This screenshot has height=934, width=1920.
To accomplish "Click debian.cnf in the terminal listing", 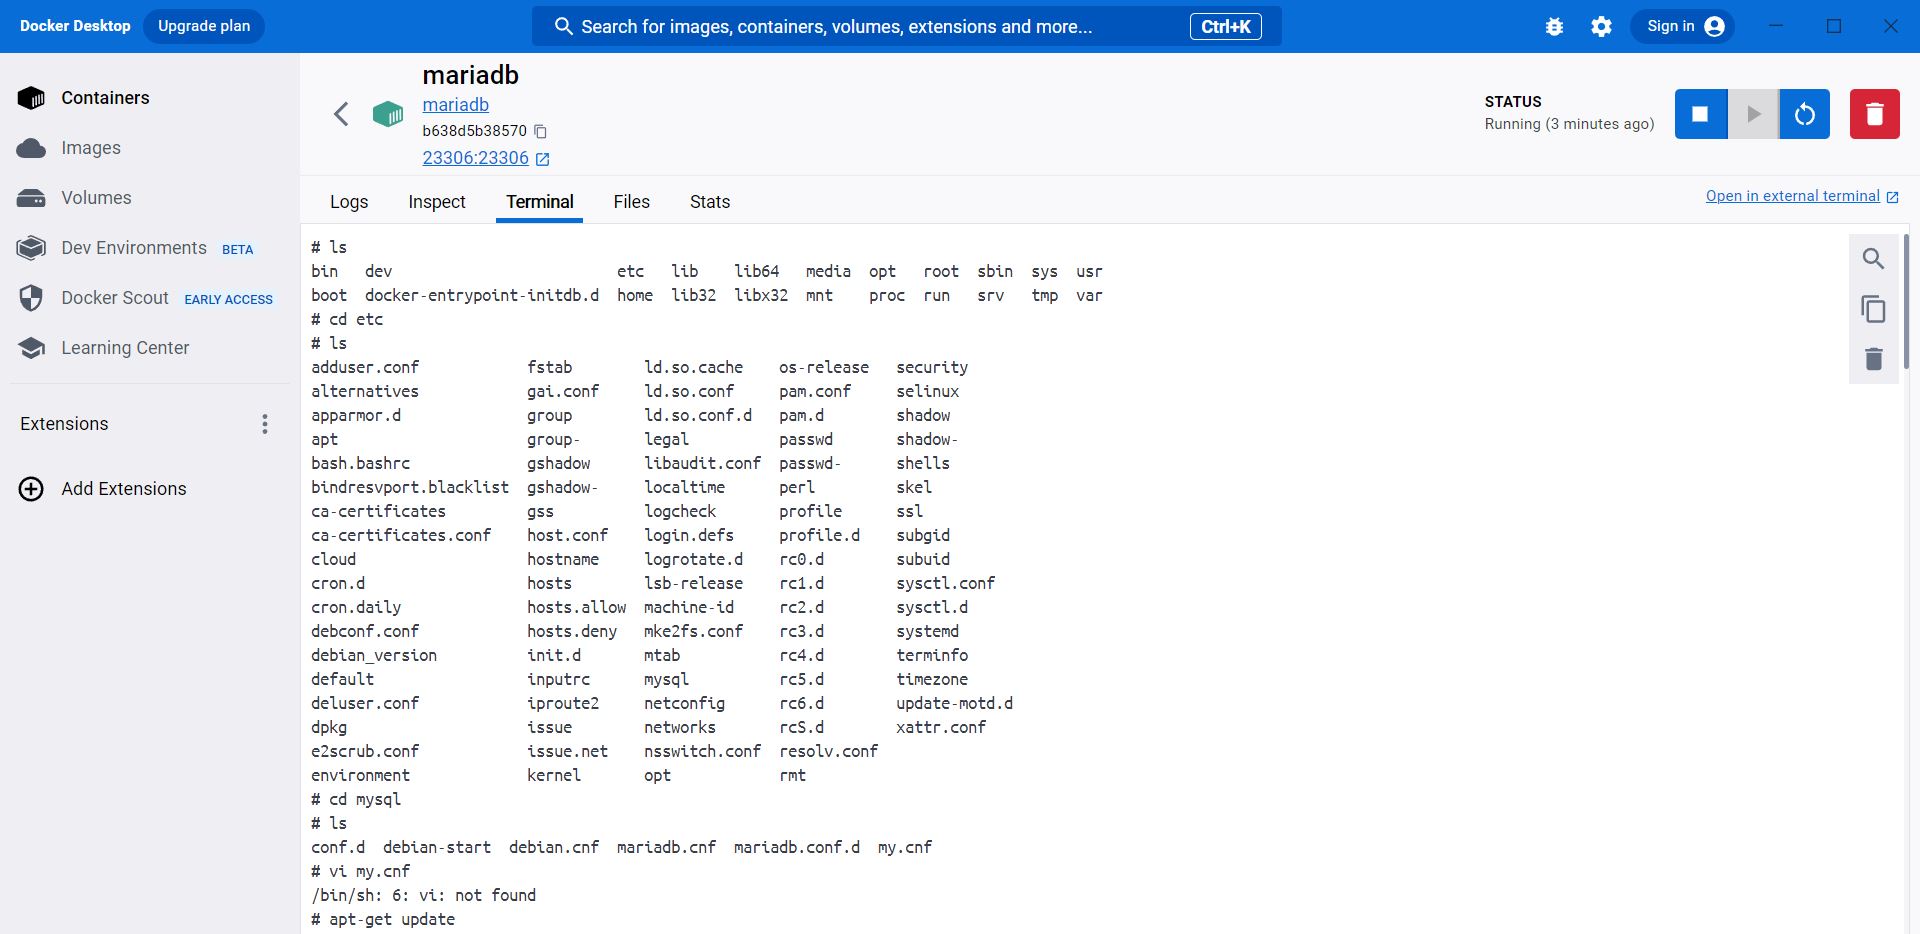I will tap(554, 847).
